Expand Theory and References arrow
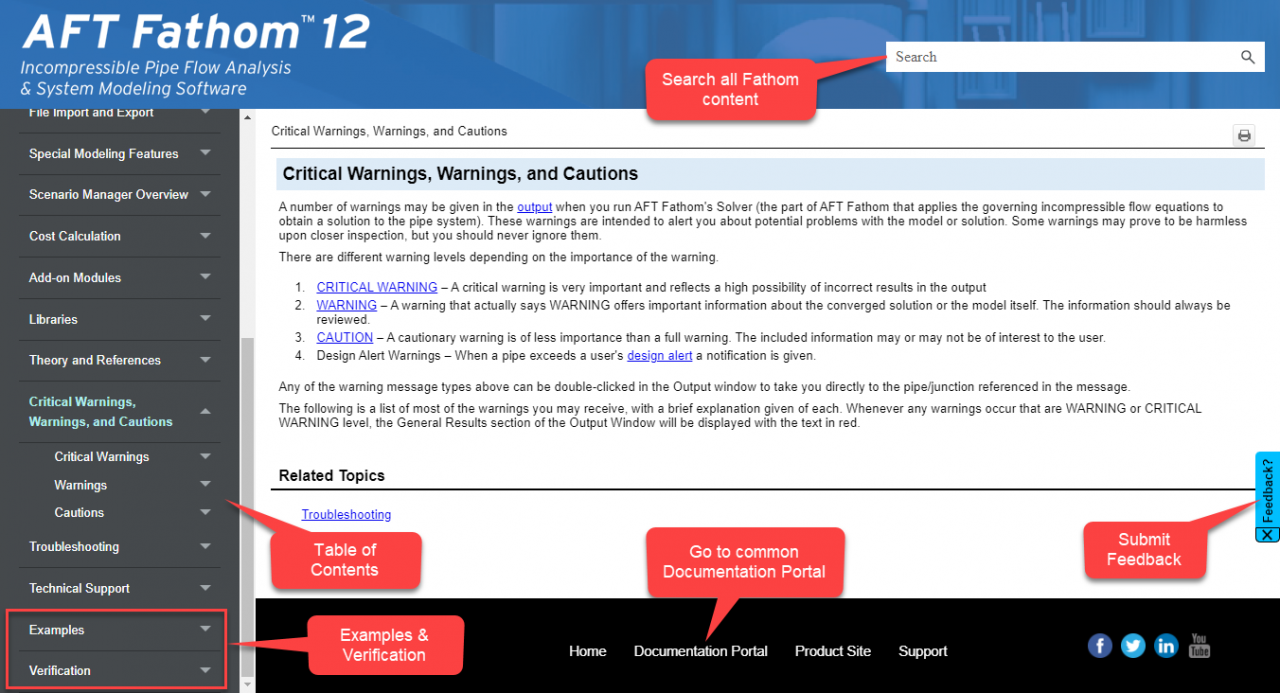Viewport: 1280px width, 693px height. (205, 360)
